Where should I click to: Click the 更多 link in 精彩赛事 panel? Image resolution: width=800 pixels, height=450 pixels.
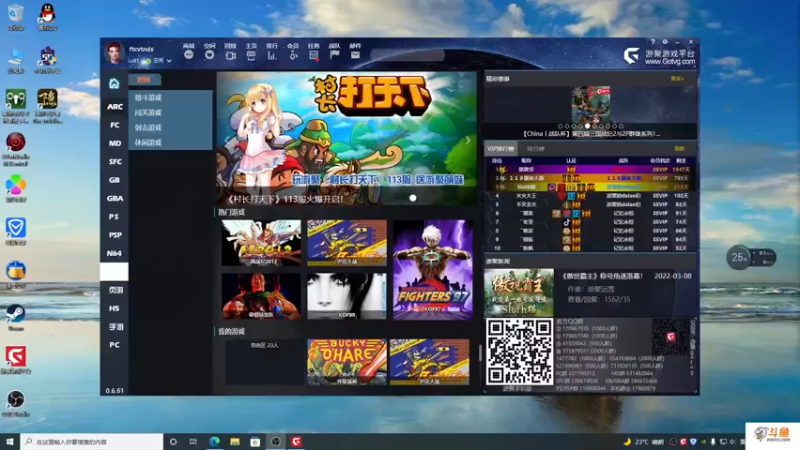click(x=677, y=79)
